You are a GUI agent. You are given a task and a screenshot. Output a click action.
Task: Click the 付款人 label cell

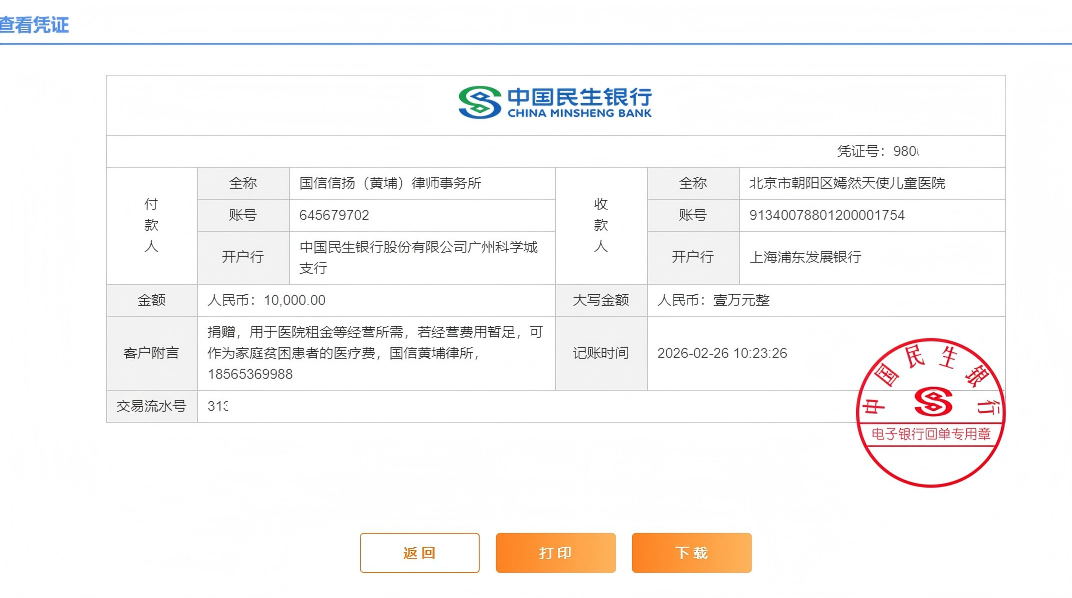152,226
